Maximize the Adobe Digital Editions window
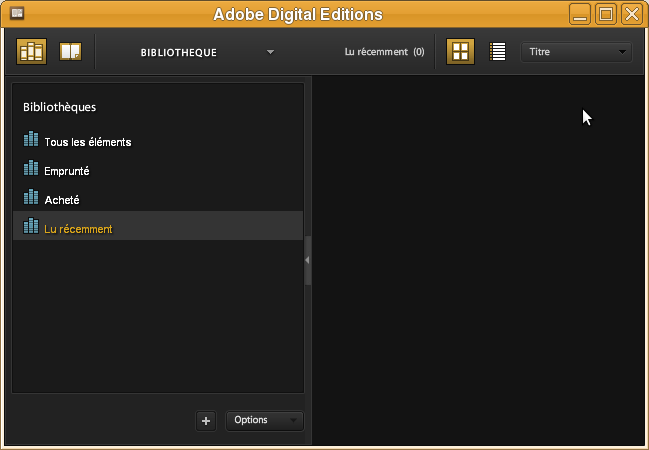This screenshot has width=649, height=450. [x=606, y=14]
